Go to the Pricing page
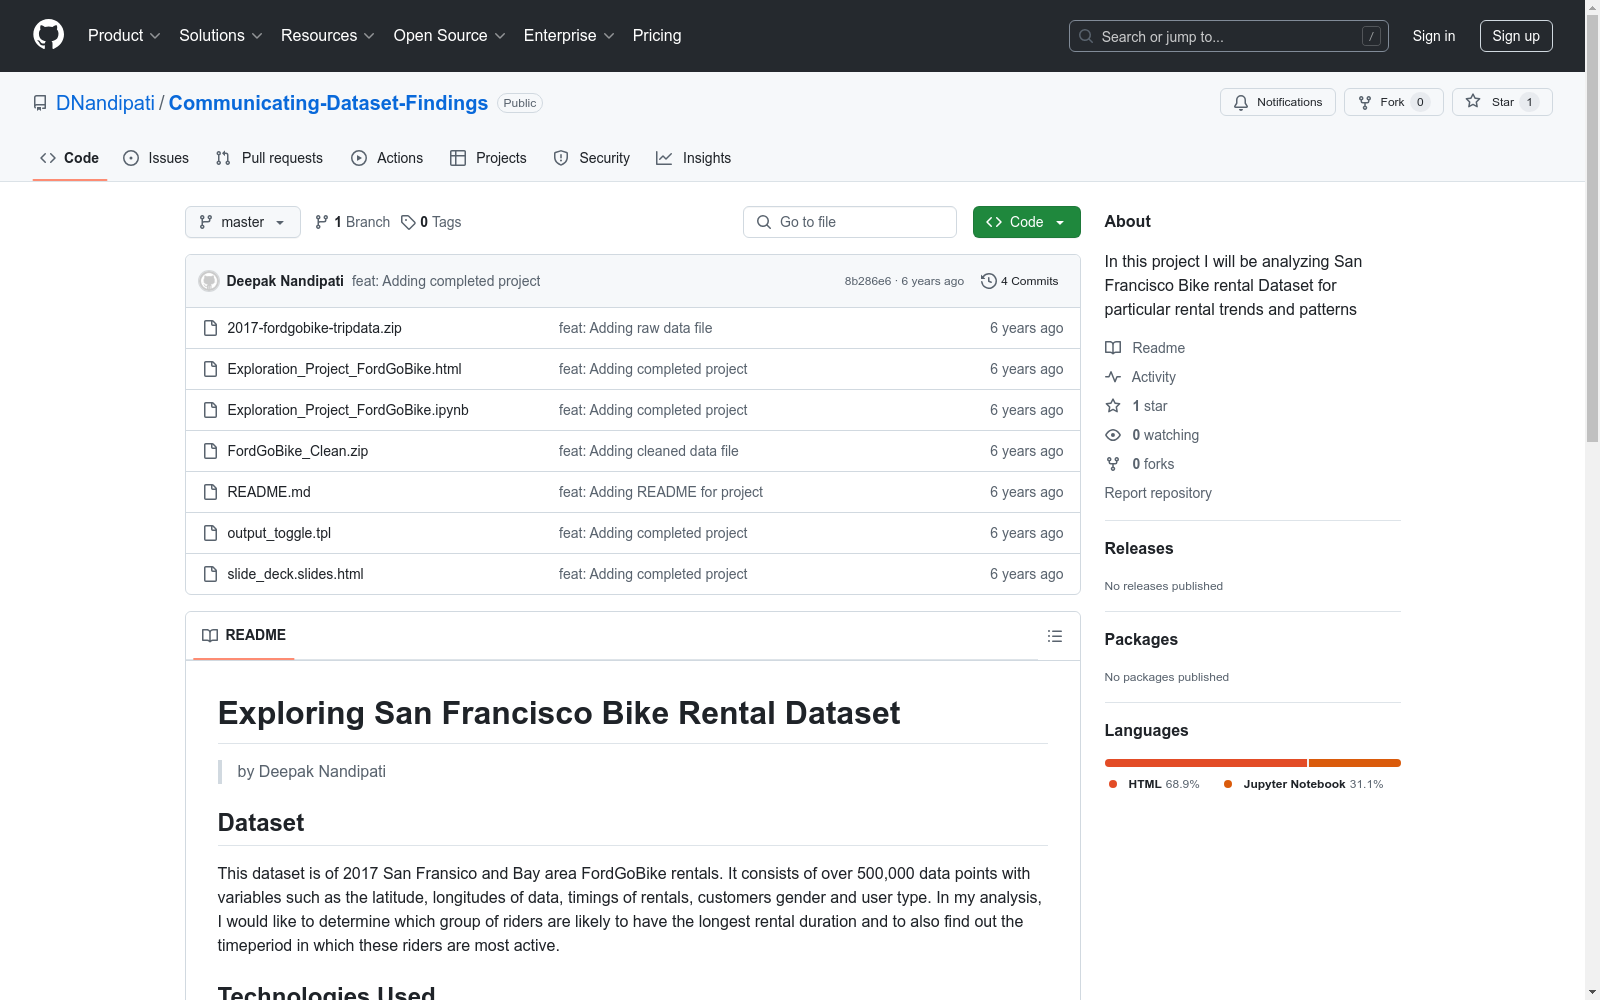This screenshot has height=1000, width=1600. [657, 36]
